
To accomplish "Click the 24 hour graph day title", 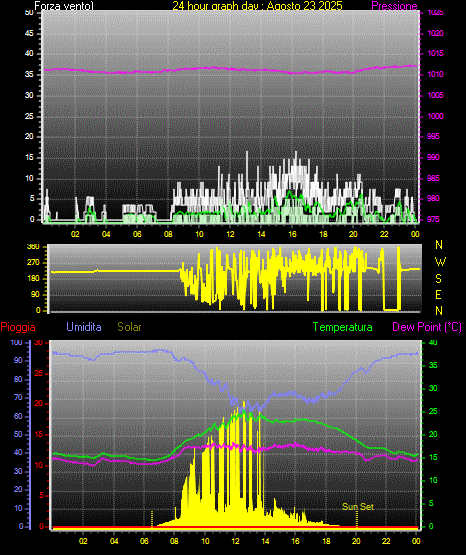I will click(258, 6).
